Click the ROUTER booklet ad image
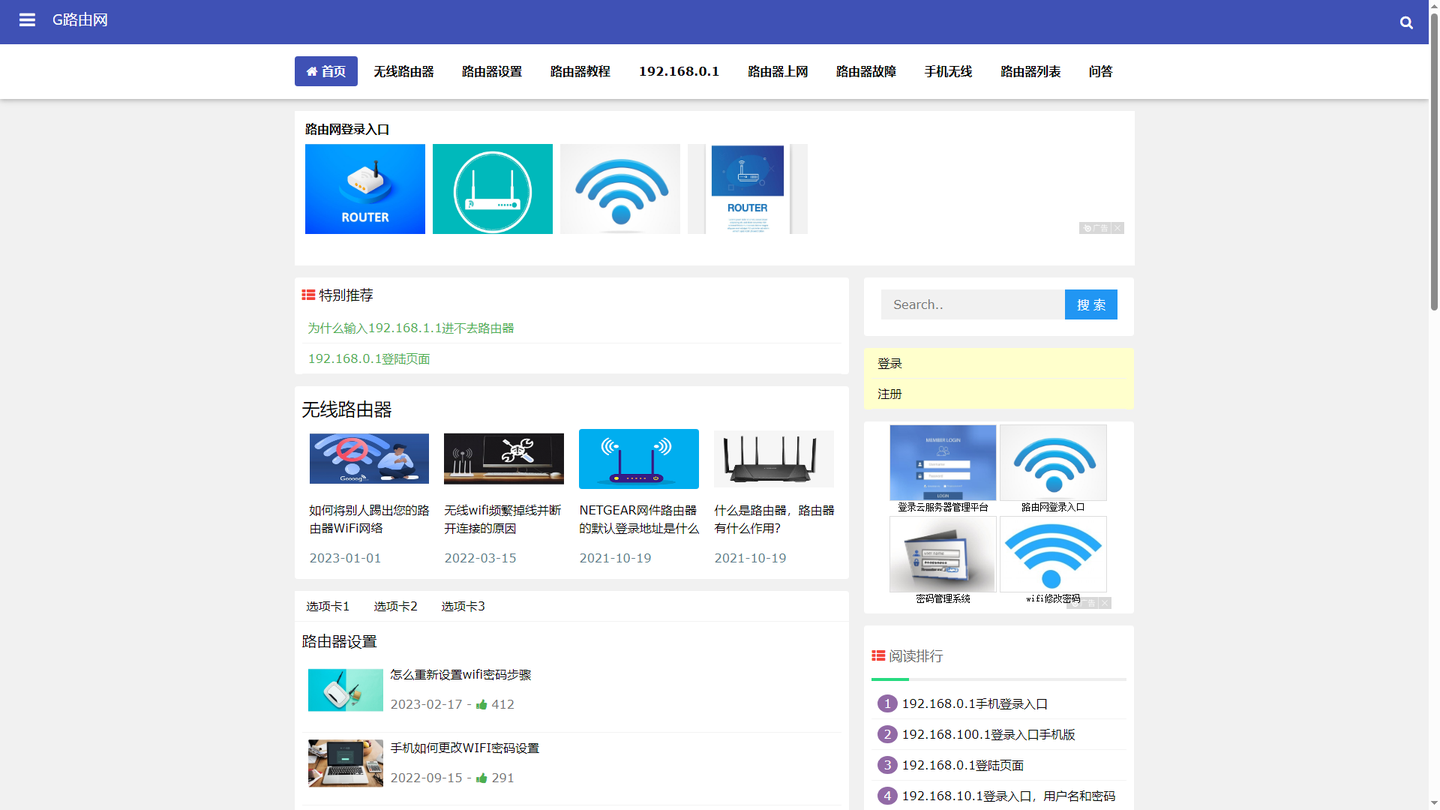This screenshot has height=810, width=1440. (x=747, y=189)
